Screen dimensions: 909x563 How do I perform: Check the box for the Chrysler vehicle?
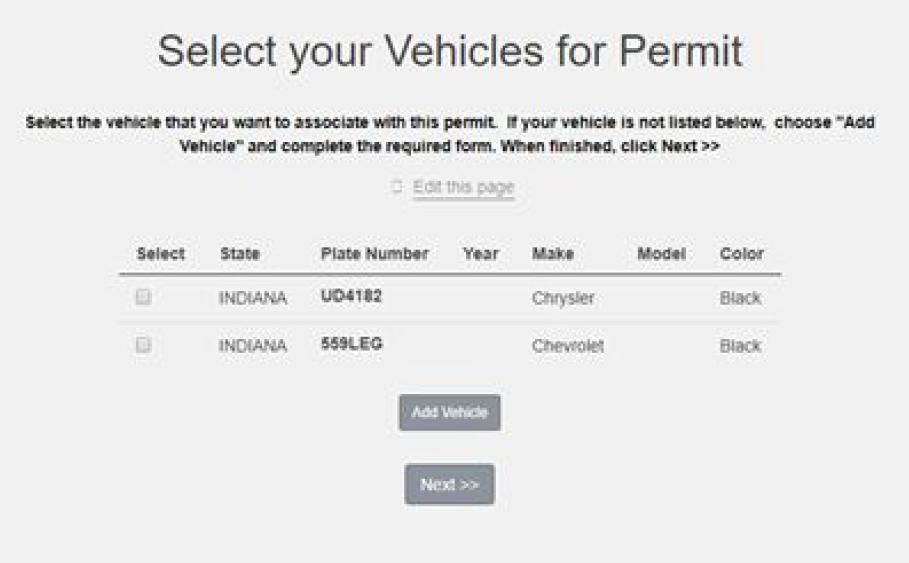coord(143,297)
